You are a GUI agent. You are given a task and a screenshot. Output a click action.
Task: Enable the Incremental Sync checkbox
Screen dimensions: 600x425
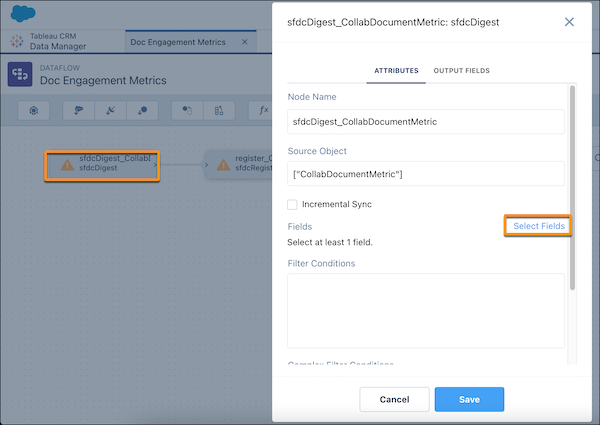(292, 204)
